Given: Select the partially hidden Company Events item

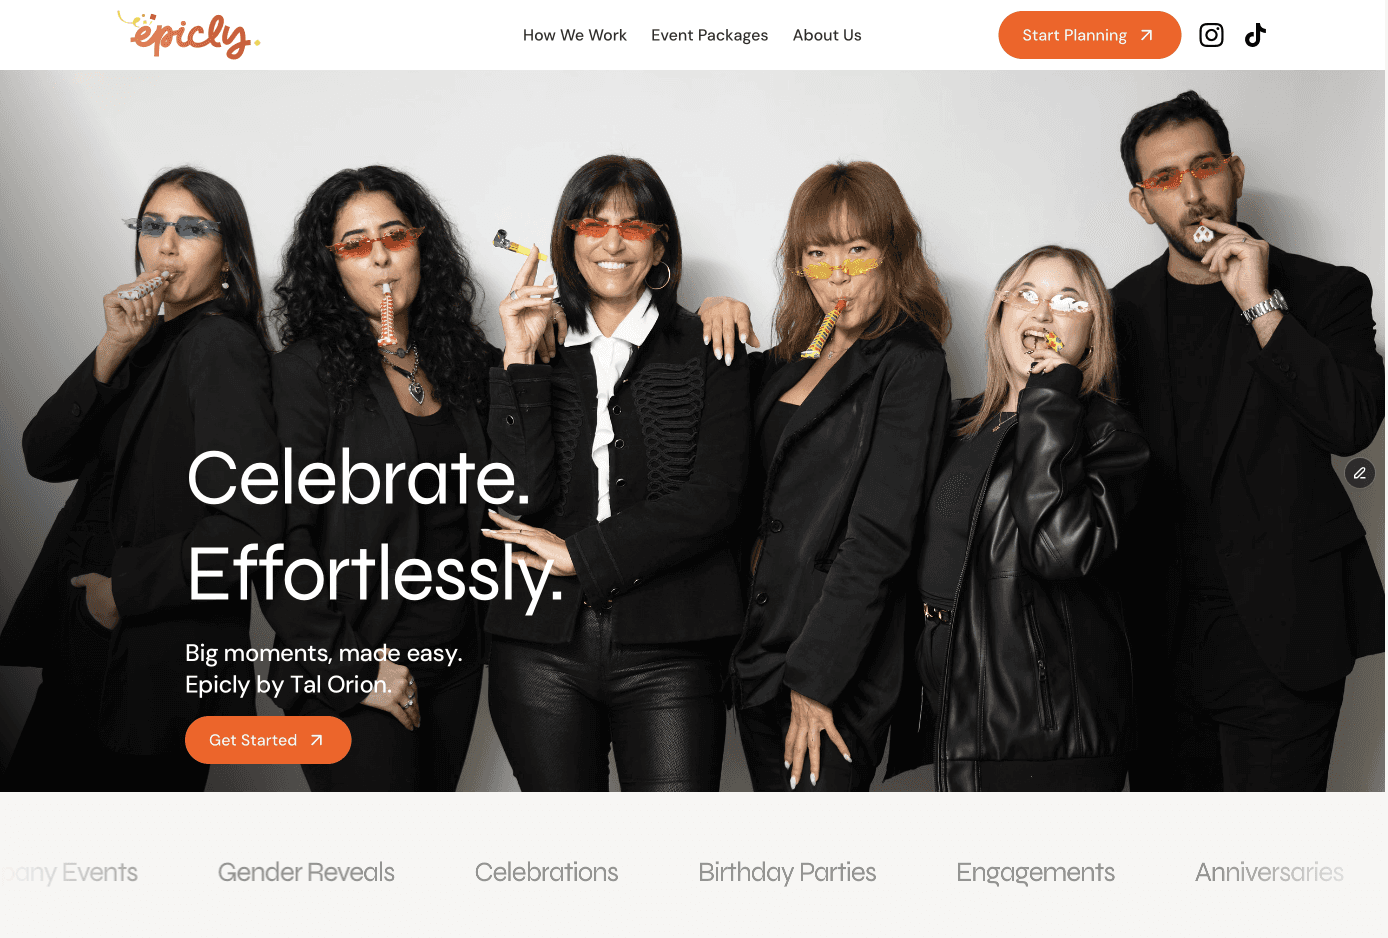Looking at the screenshot, I should pos(69,873).
